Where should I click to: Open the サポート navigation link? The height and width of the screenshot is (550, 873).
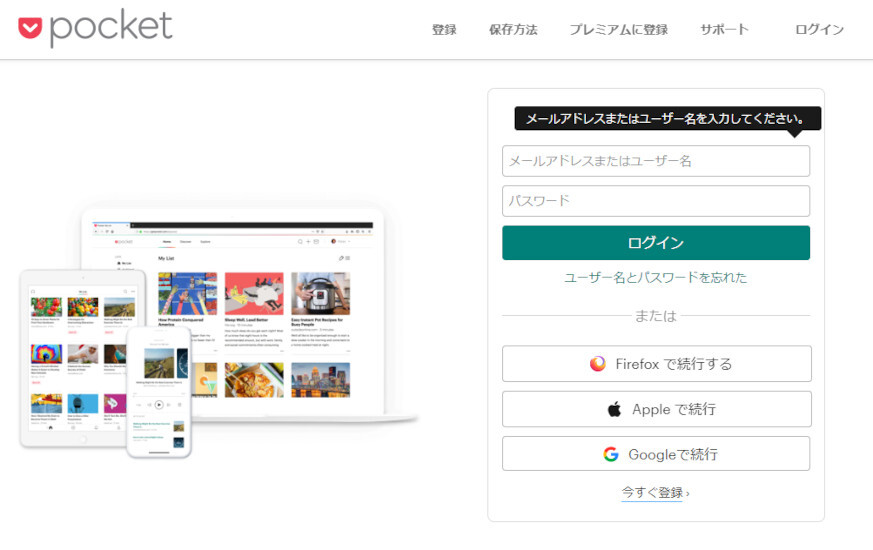[724, 29]
